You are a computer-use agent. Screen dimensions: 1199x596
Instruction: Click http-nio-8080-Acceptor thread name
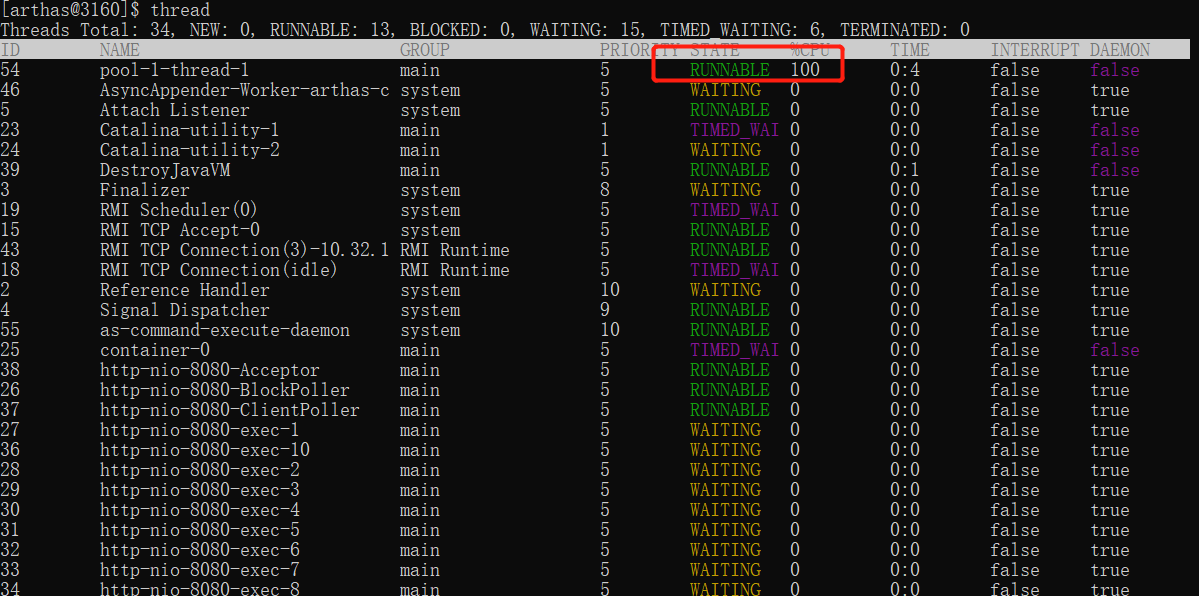pos(210,370)
